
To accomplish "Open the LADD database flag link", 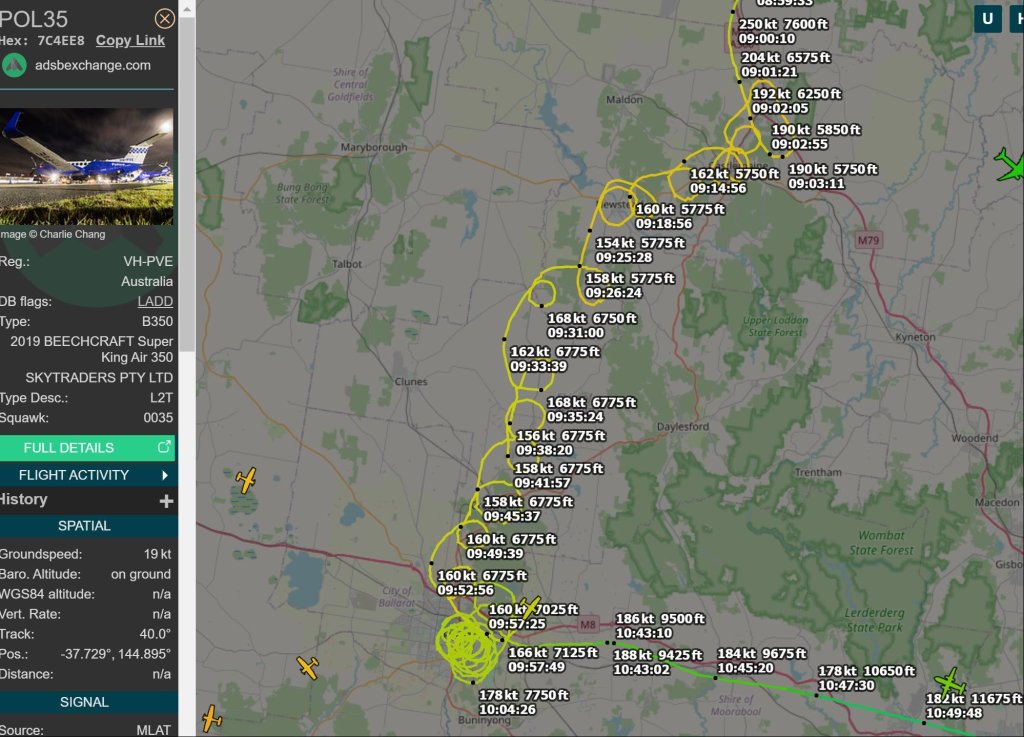I will tap(155, 301).
